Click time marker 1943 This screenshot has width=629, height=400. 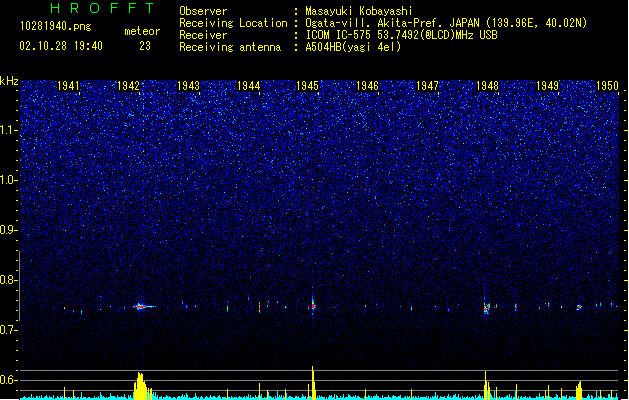(188, 86)
